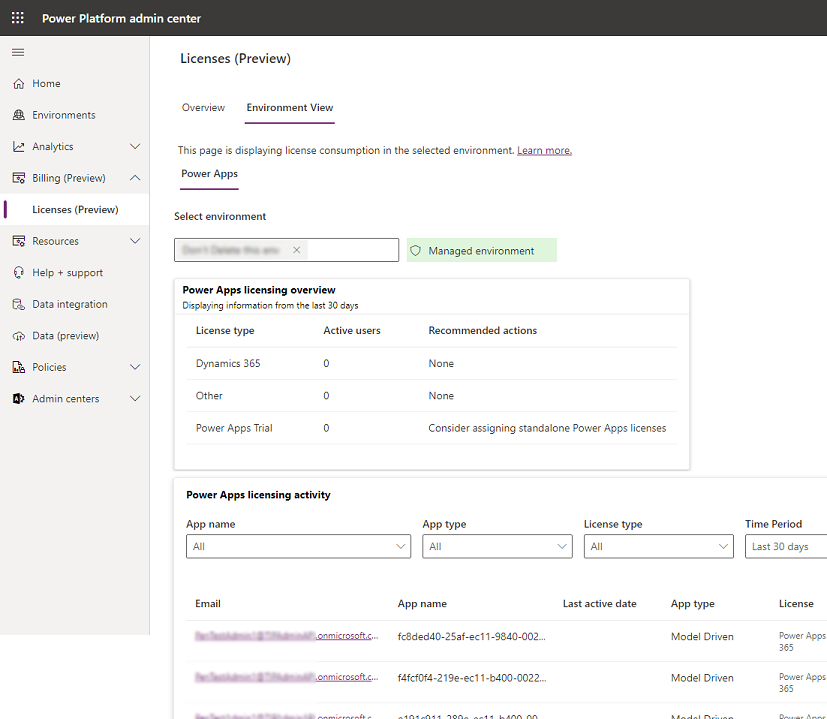This screenshot has width=827, height=719.
Task: Open the License type filter dropdown
Action: coord(659,547)
